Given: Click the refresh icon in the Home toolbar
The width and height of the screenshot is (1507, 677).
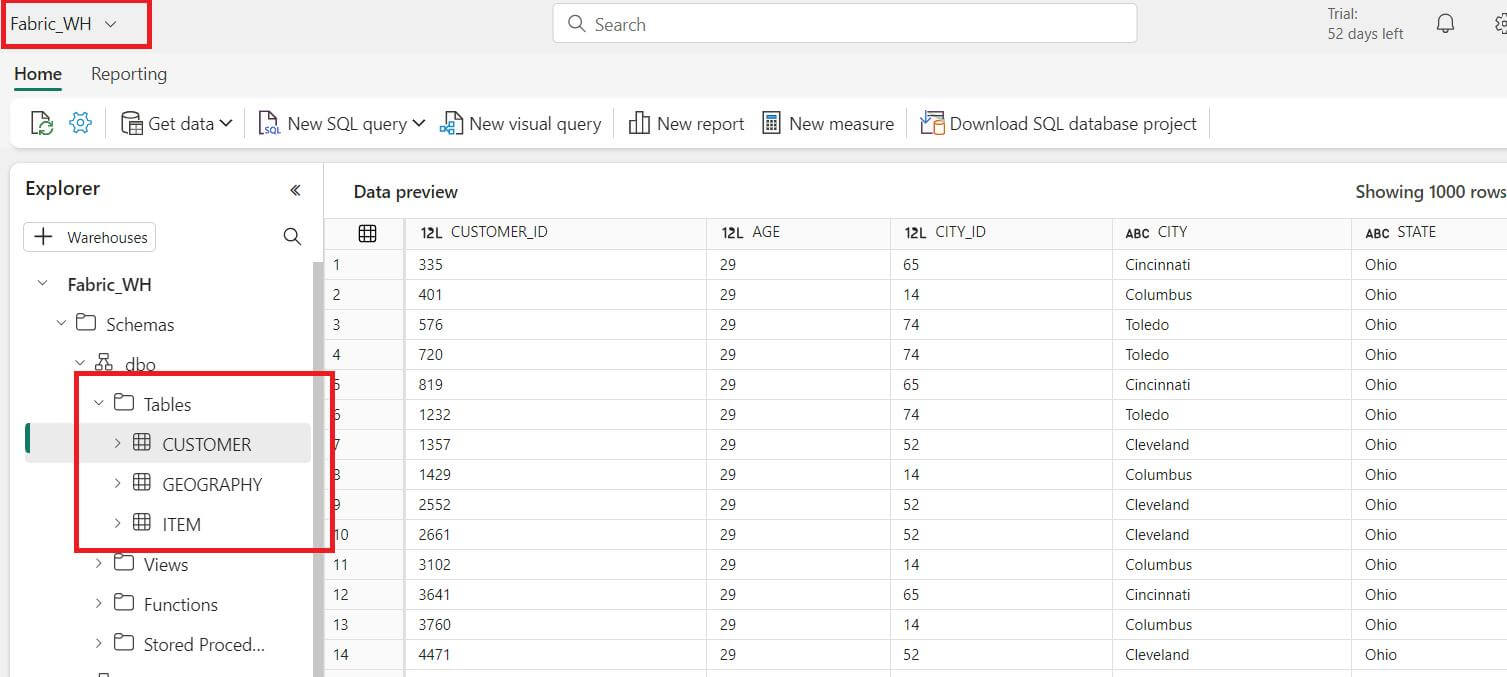Looking at the screenshot, I should pyautogui.click(x=42, y=123).
